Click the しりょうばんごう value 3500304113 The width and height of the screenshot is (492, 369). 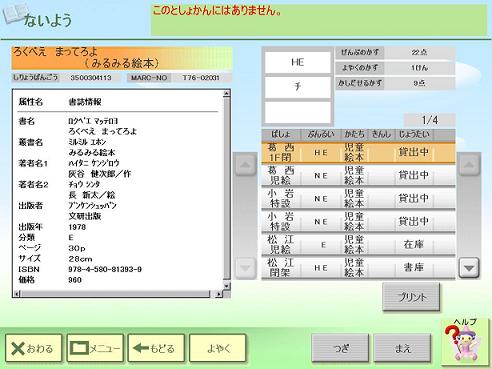coord(91,78)
